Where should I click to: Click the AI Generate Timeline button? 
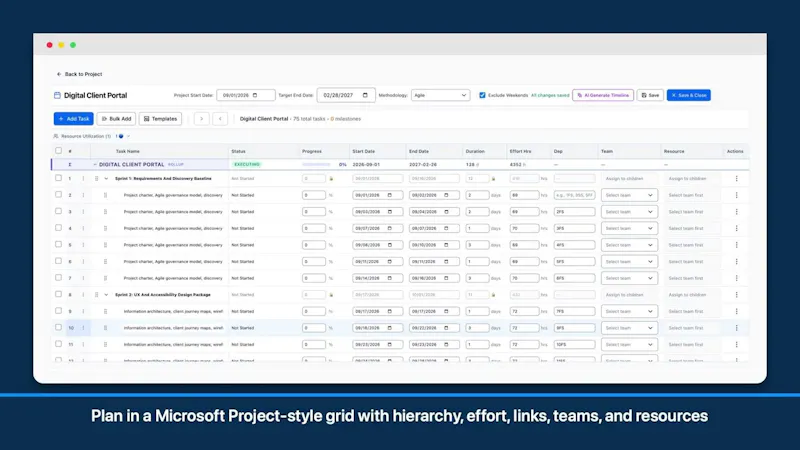(x=603, y=95)
